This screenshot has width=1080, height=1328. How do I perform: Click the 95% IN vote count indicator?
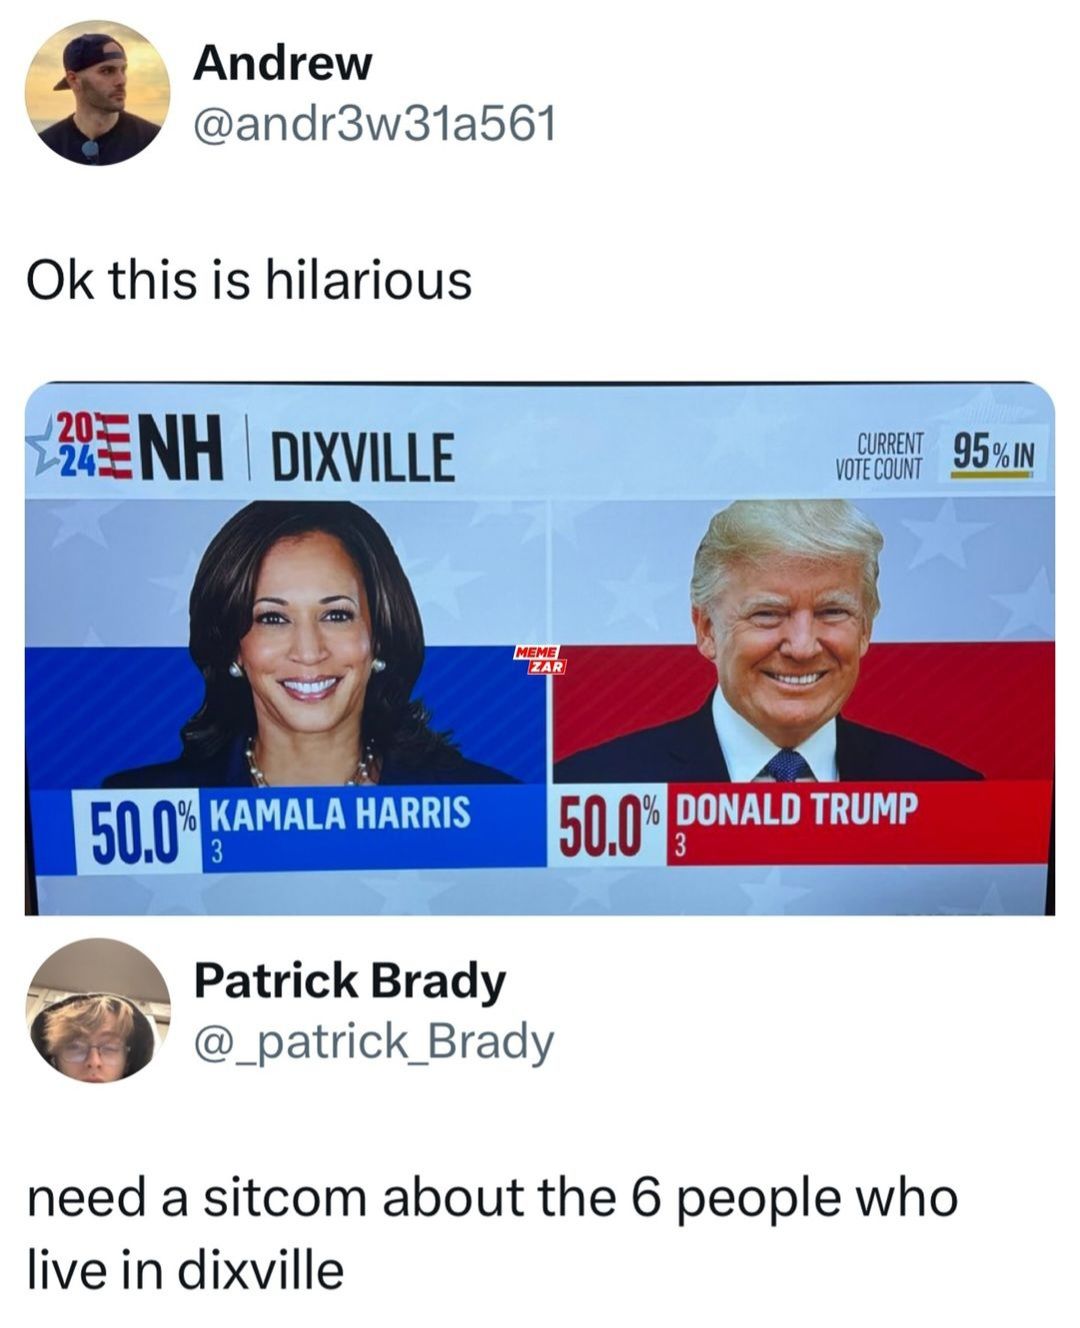pyautogui.click(x=992, y=455)
